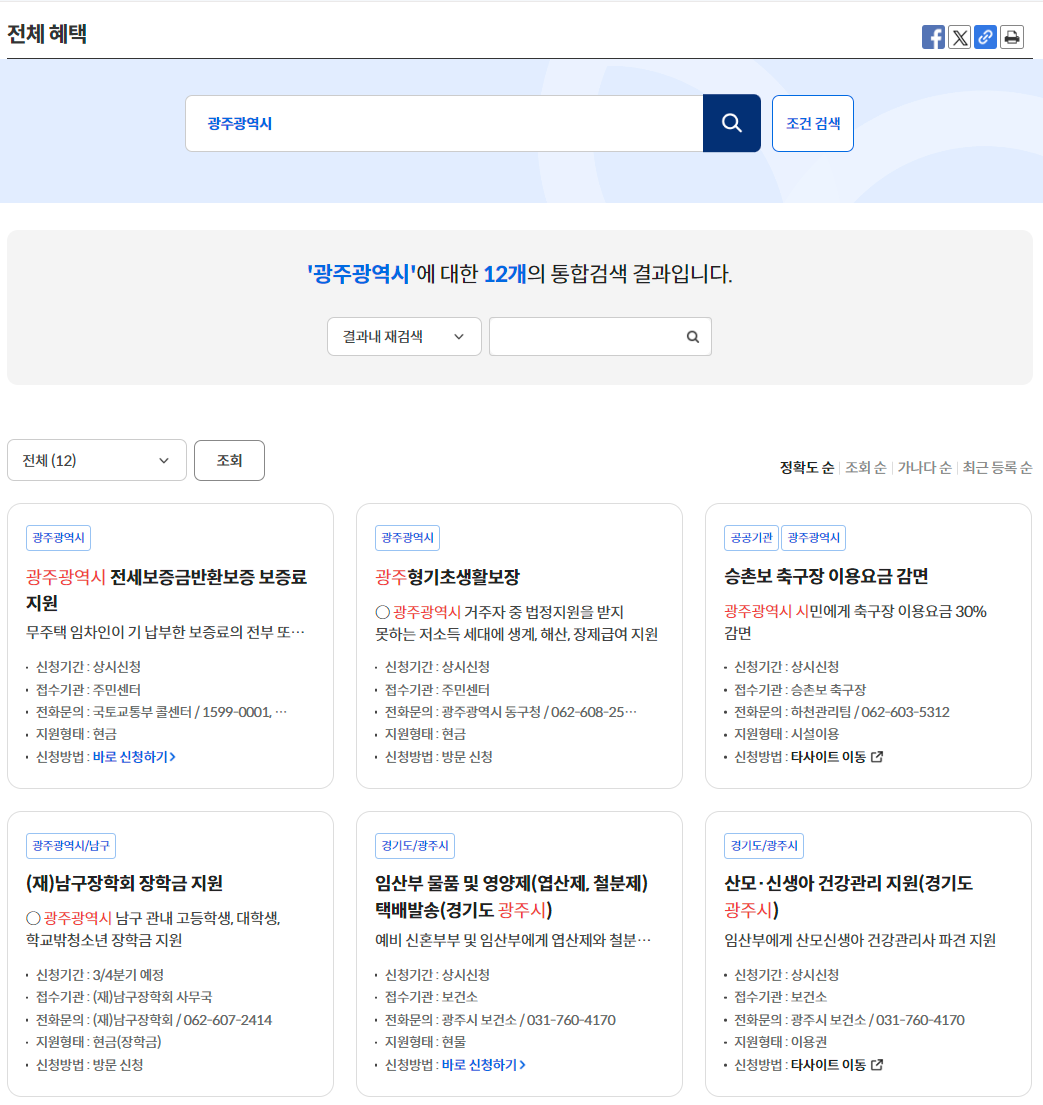The height and width of the screenshot is (1105, 1043).
Task: Click 광주광역시/남구 tag
Action: [x=71, y=846]
